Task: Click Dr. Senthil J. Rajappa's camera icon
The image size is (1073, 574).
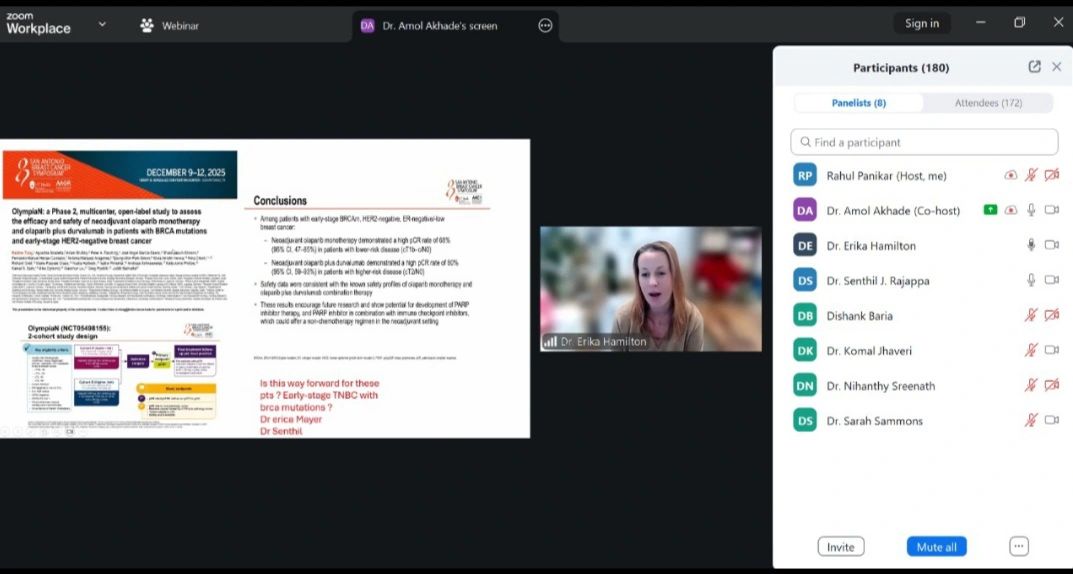Action: pos(1051,280)
